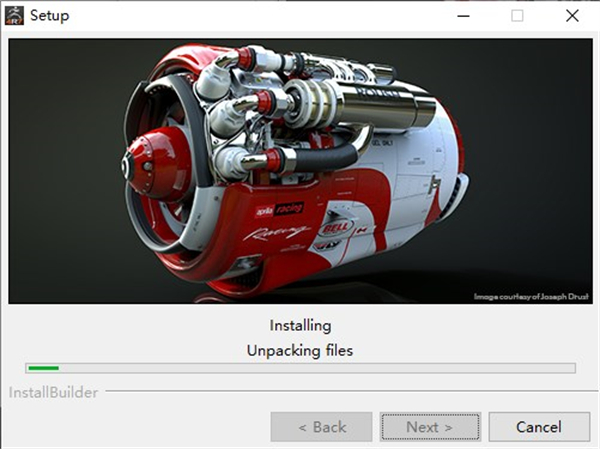The image size is (600, 449).
Task: Click the Cancel button
Action: pos(539,427)
